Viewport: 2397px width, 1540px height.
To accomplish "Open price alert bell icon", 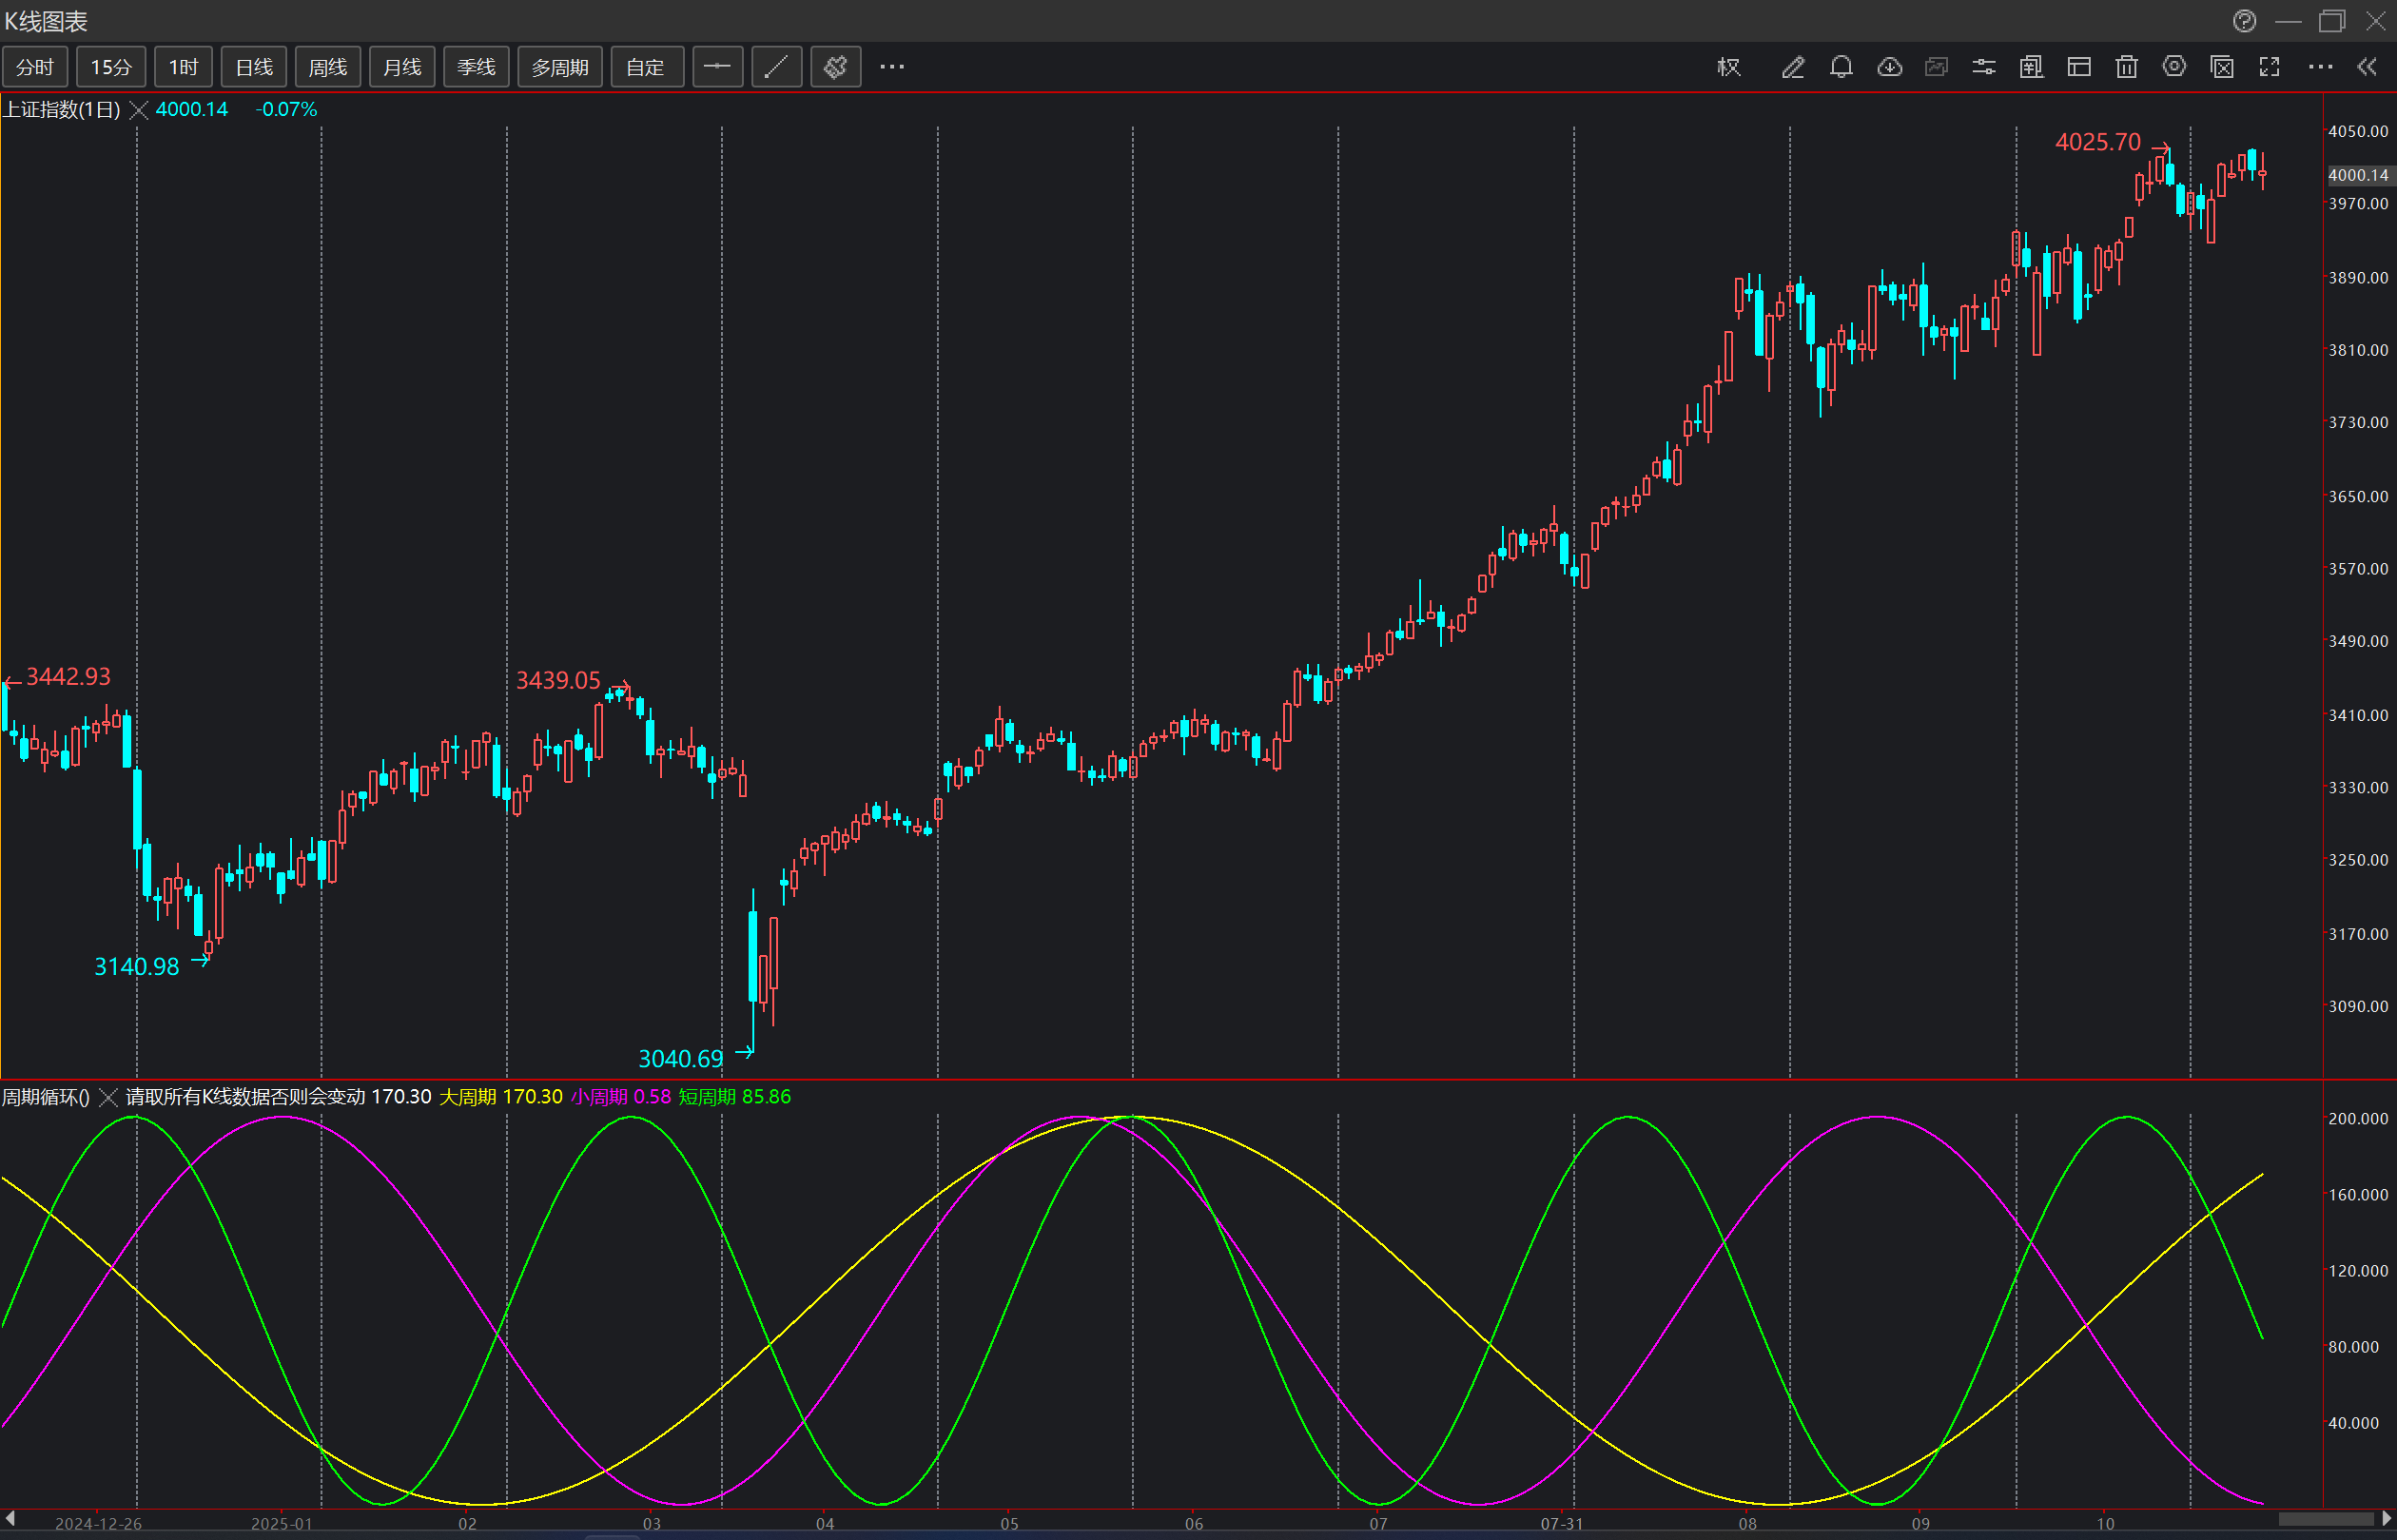I will point(1841,67).
